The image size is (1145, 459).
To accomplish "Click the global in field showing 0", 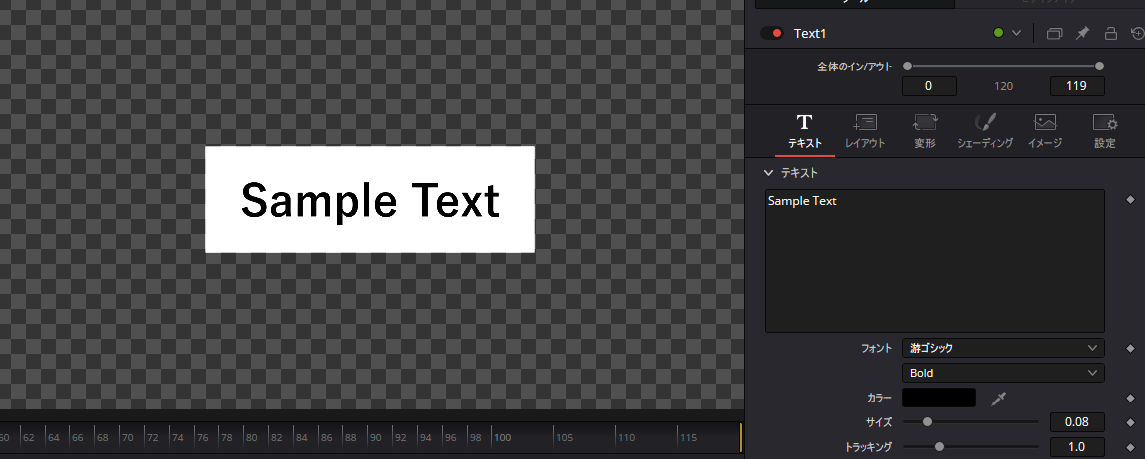I will pyautogui.click(x=929, y=86).
